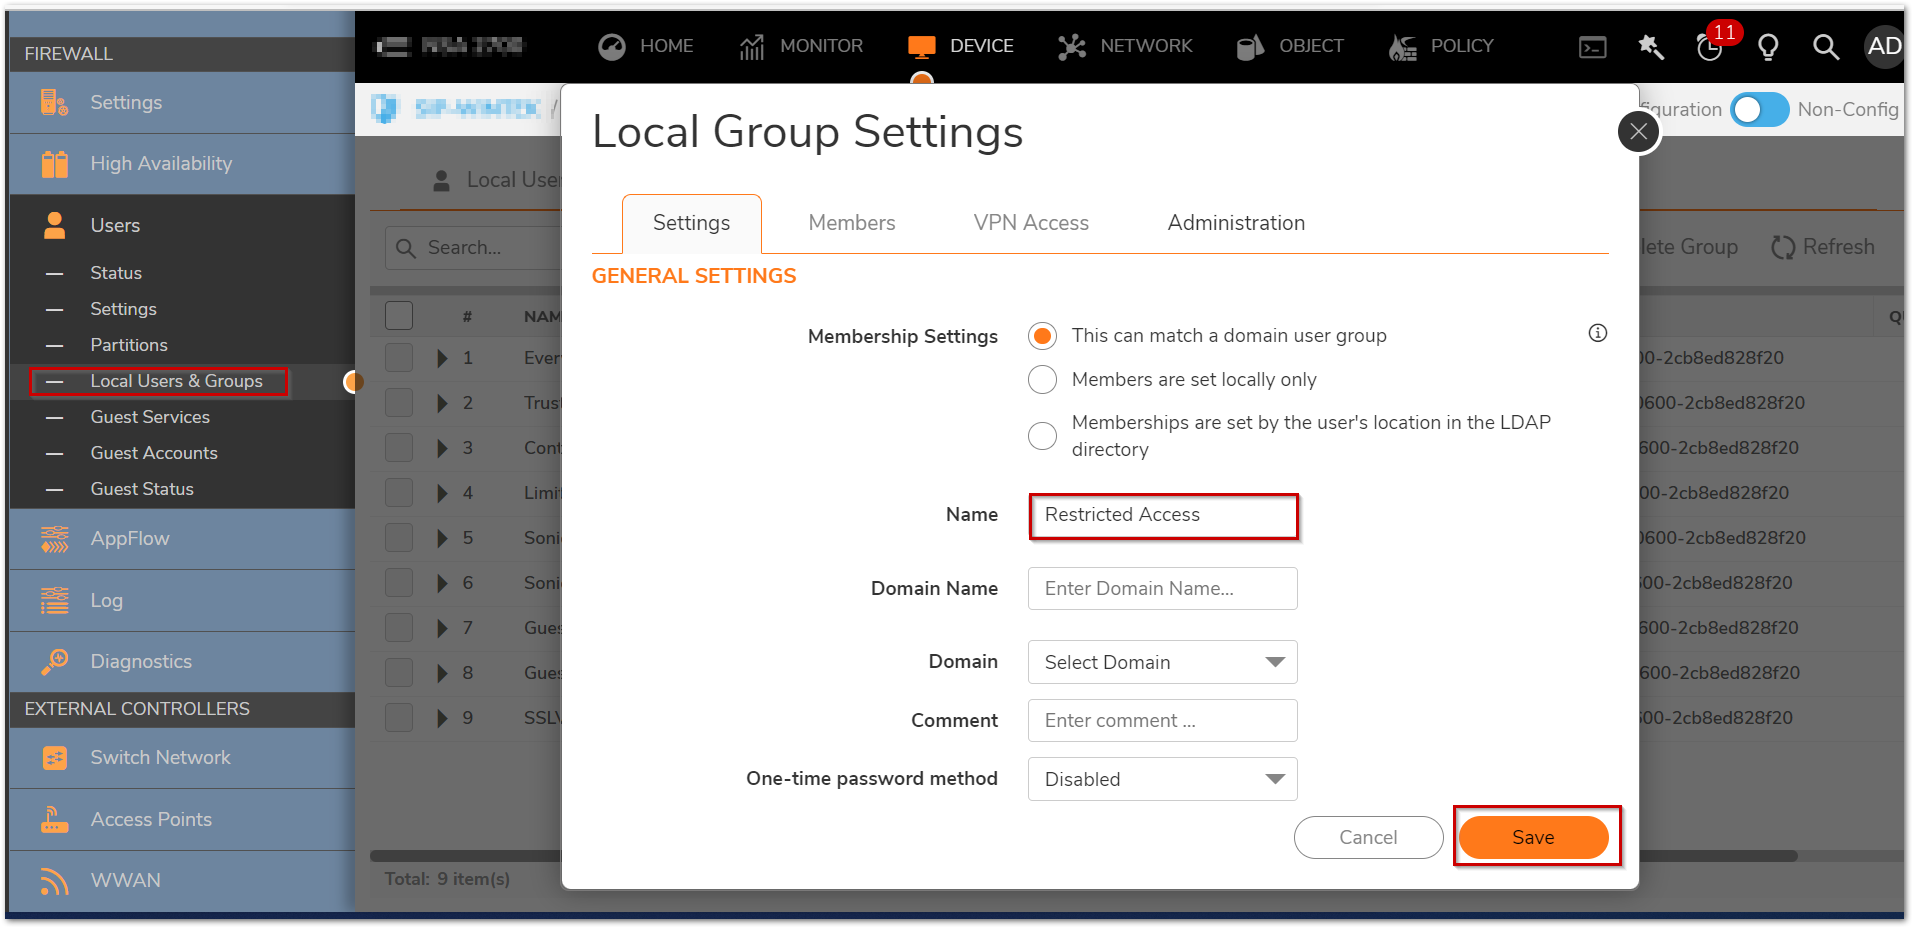
Task: Open the AD user avatar menu
Action: coord(1884,46)
